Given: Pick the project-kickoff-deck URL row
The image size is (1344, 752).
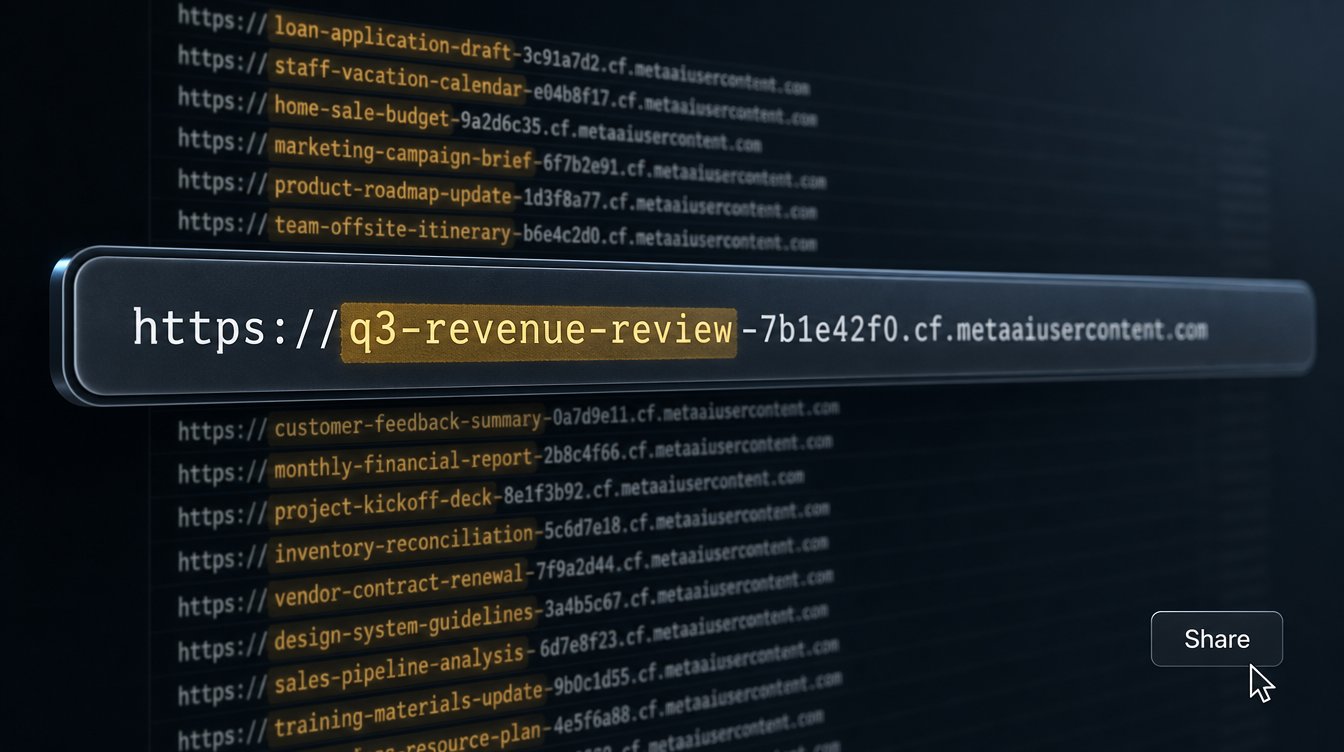Looking at the screenshot, I should click(x=491, y=496).
